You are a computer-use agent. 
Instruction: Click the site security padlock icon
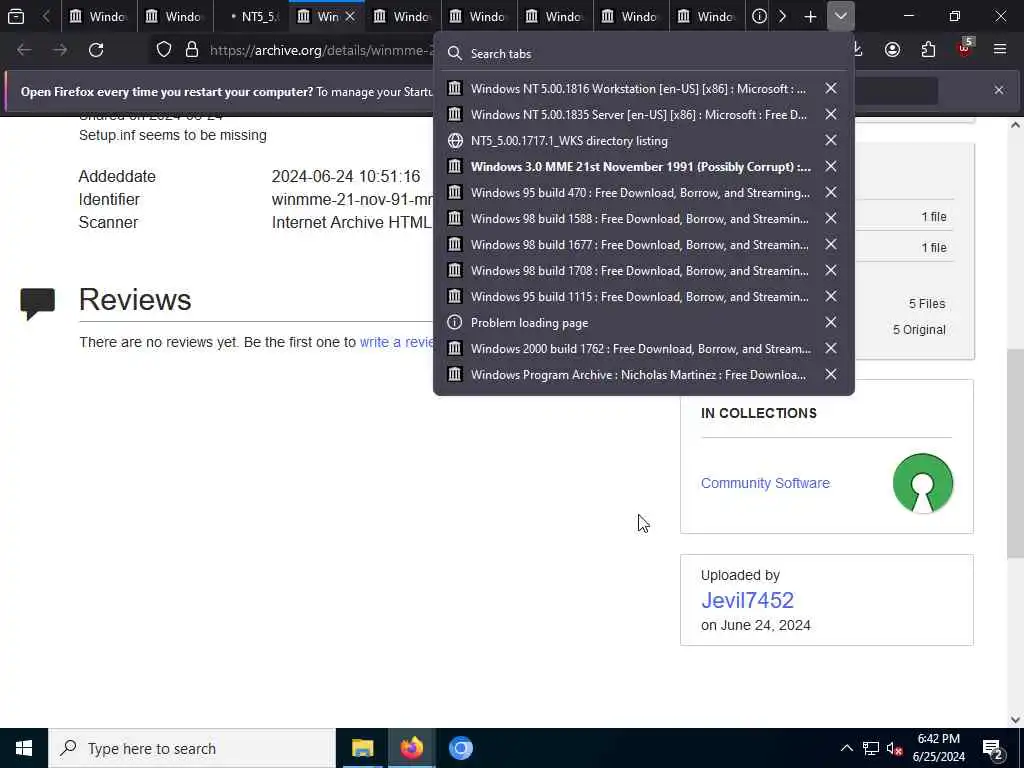pyautogui.click(x=192, y=50)
